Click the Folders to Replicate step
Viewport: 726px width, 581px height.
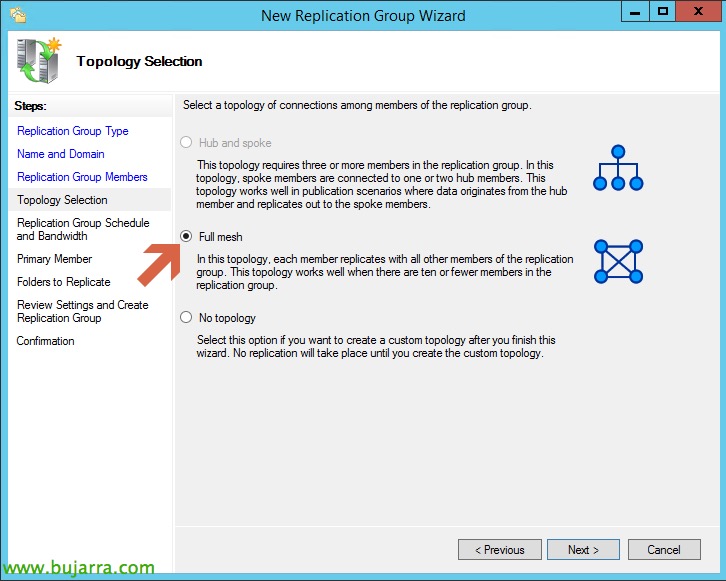click(63, 282)
